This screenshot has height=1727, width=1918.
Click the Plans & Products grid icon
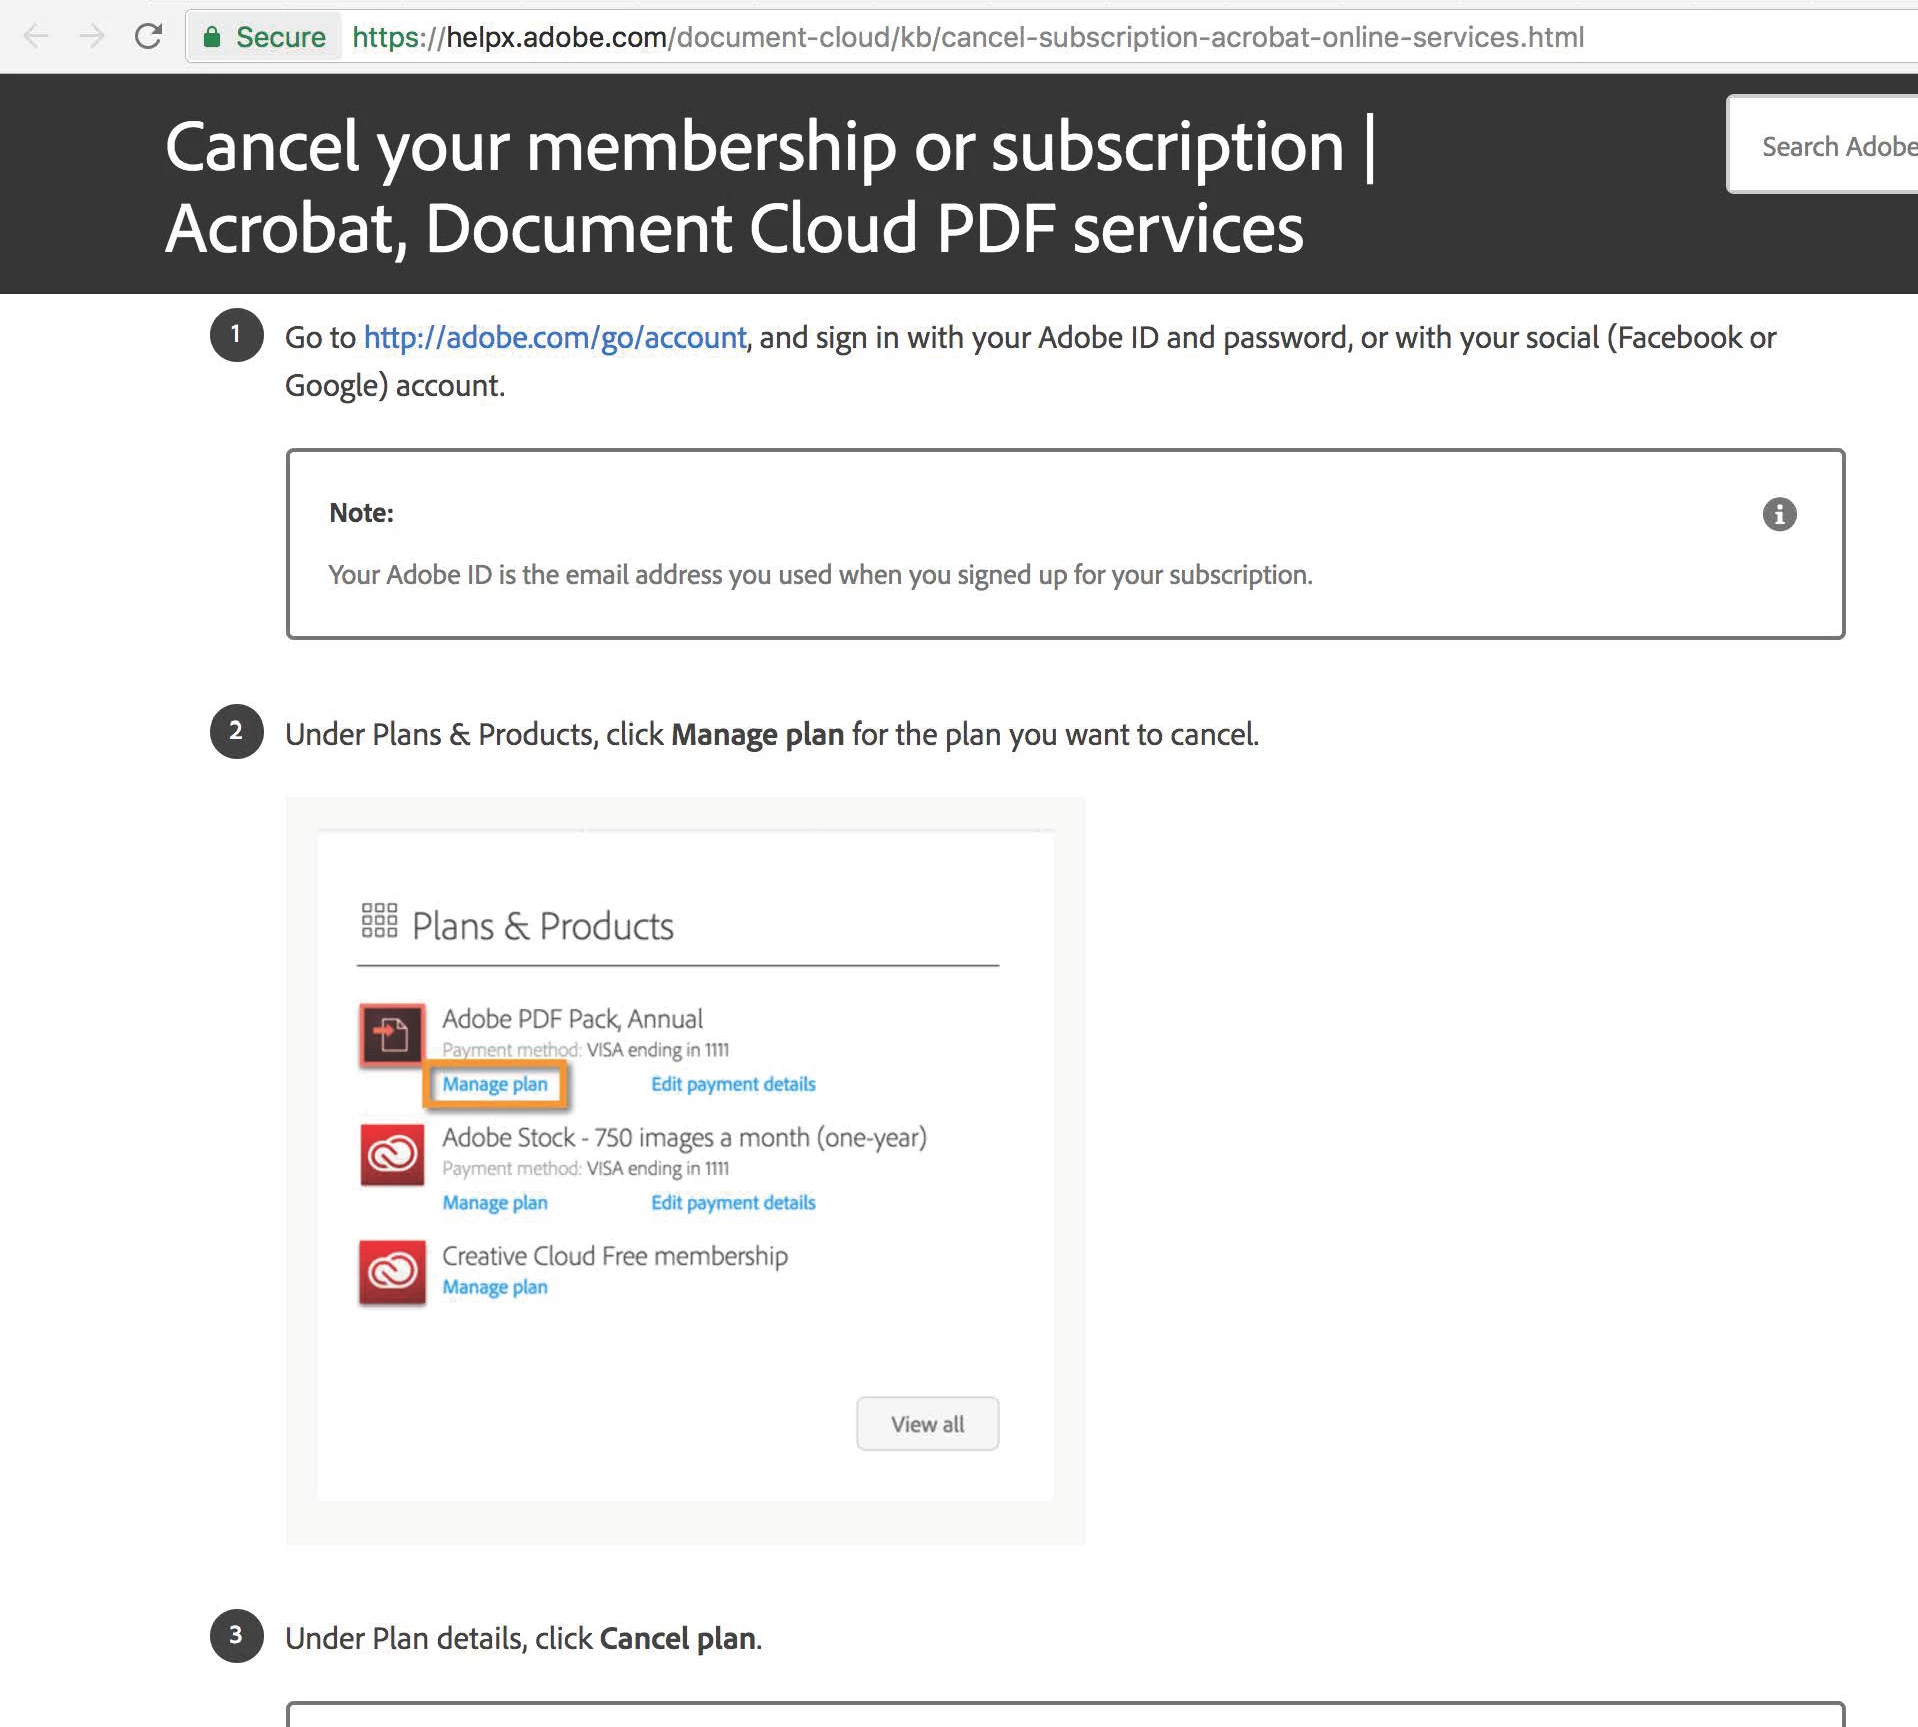pos(379,920)
